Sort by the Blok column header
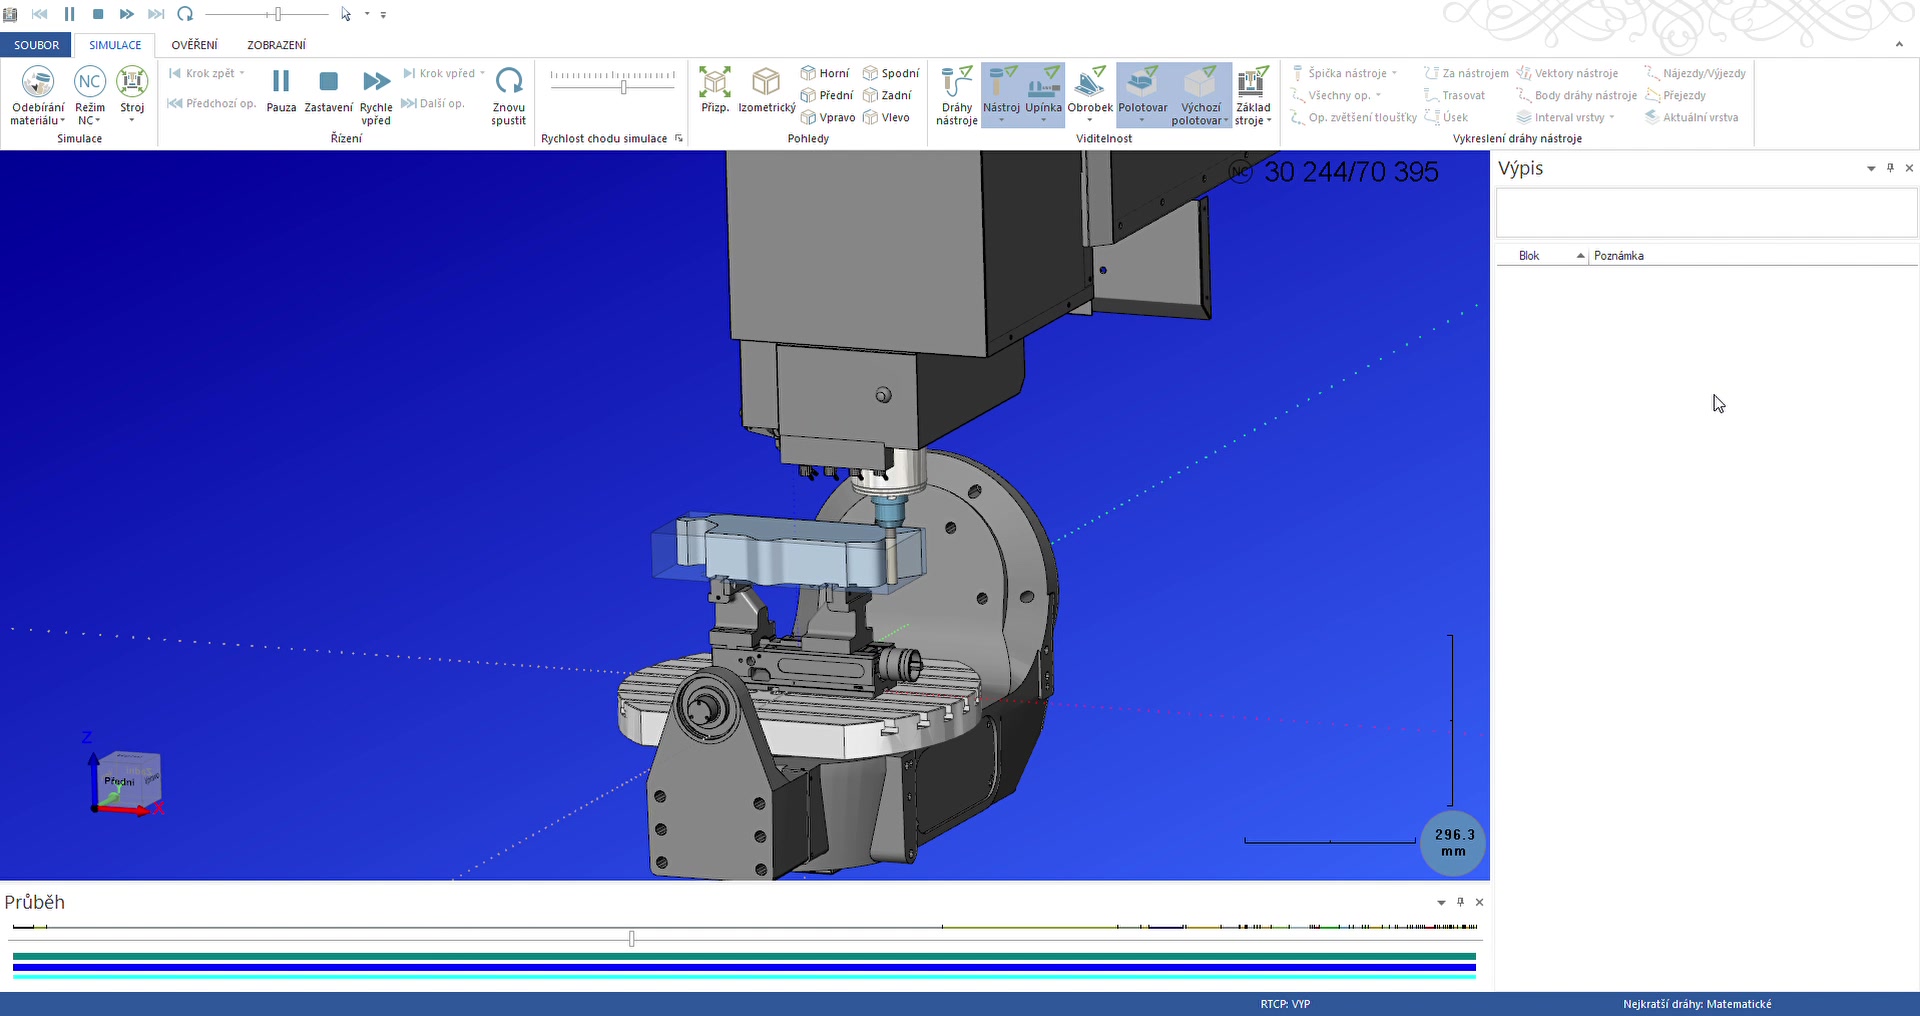The height and width of the screenshot is (1016, 1920). tap(1541, 256)
